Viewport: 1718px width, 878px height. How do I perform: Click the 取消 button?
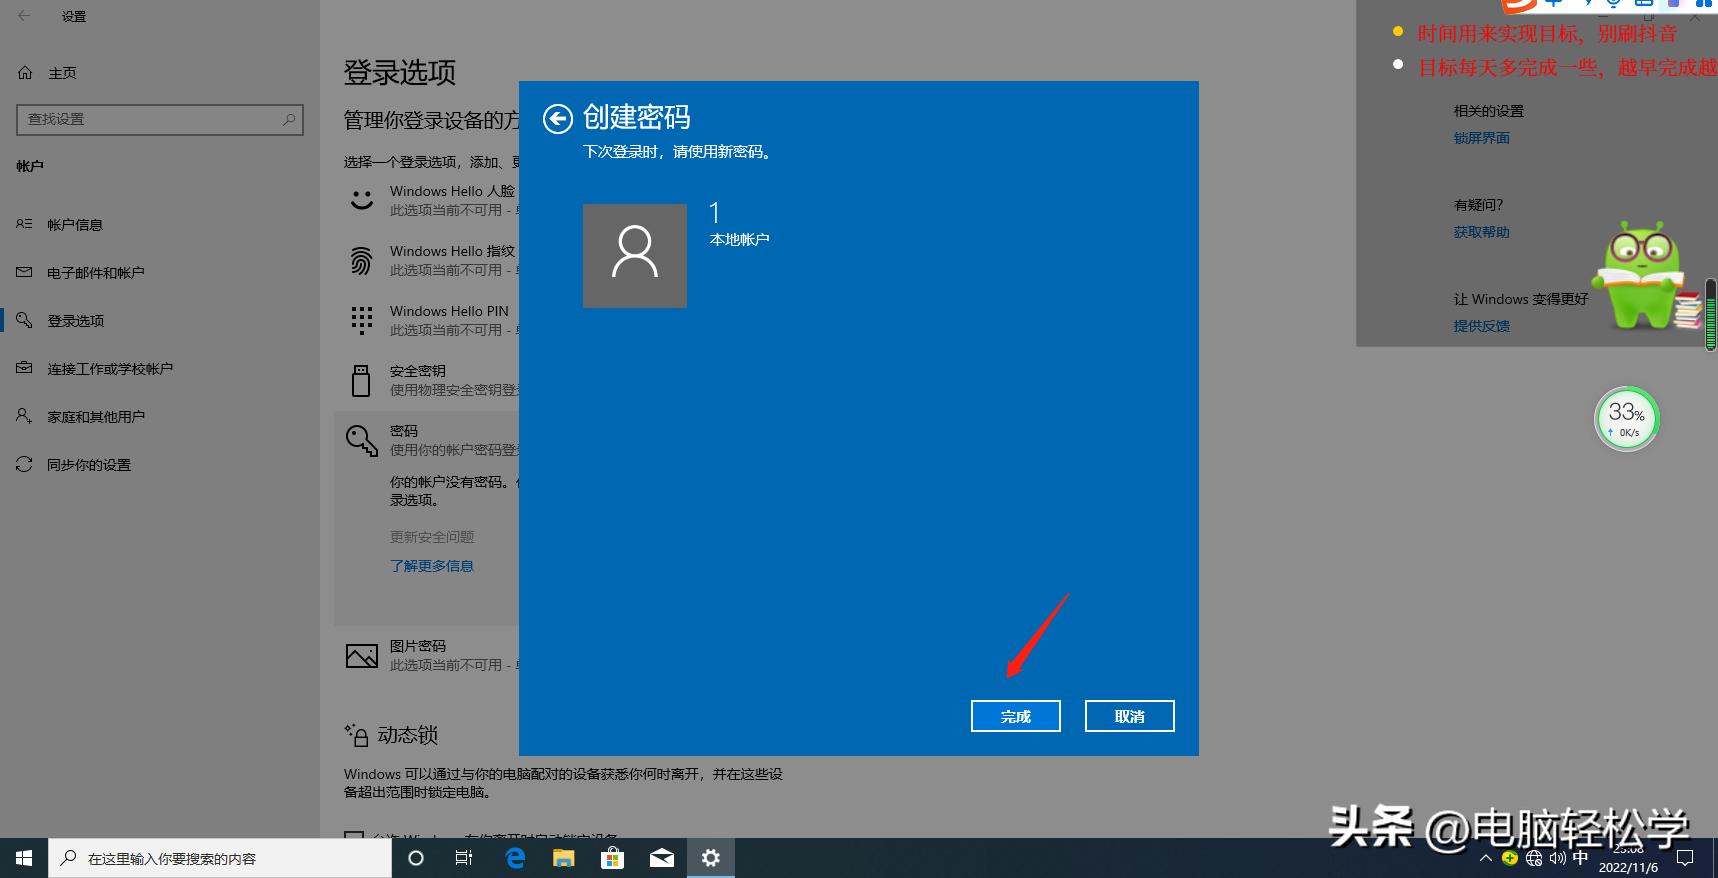click(1129, 716)
